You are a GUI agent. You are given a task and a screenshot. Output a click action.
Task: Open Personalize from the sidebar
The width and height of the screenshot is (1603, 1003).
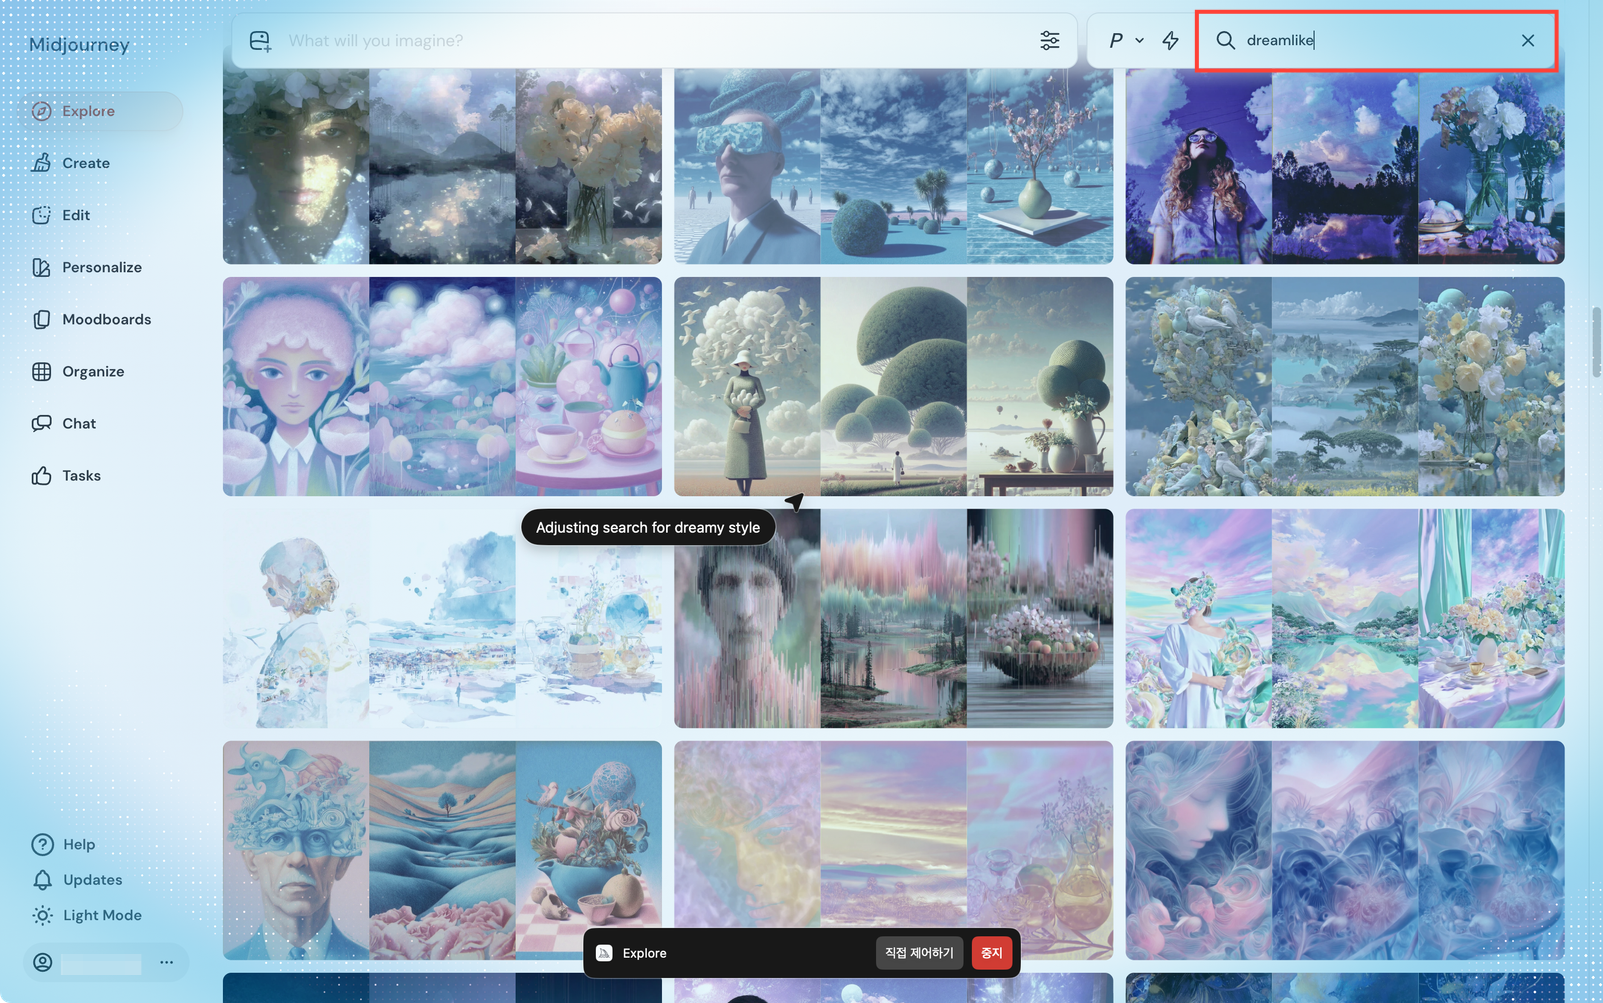click(x=101, y=267)
